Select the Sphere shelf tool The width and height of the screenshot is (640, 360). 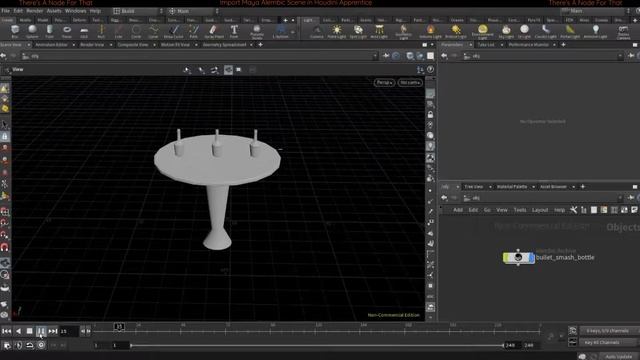[x=32, y=31]
